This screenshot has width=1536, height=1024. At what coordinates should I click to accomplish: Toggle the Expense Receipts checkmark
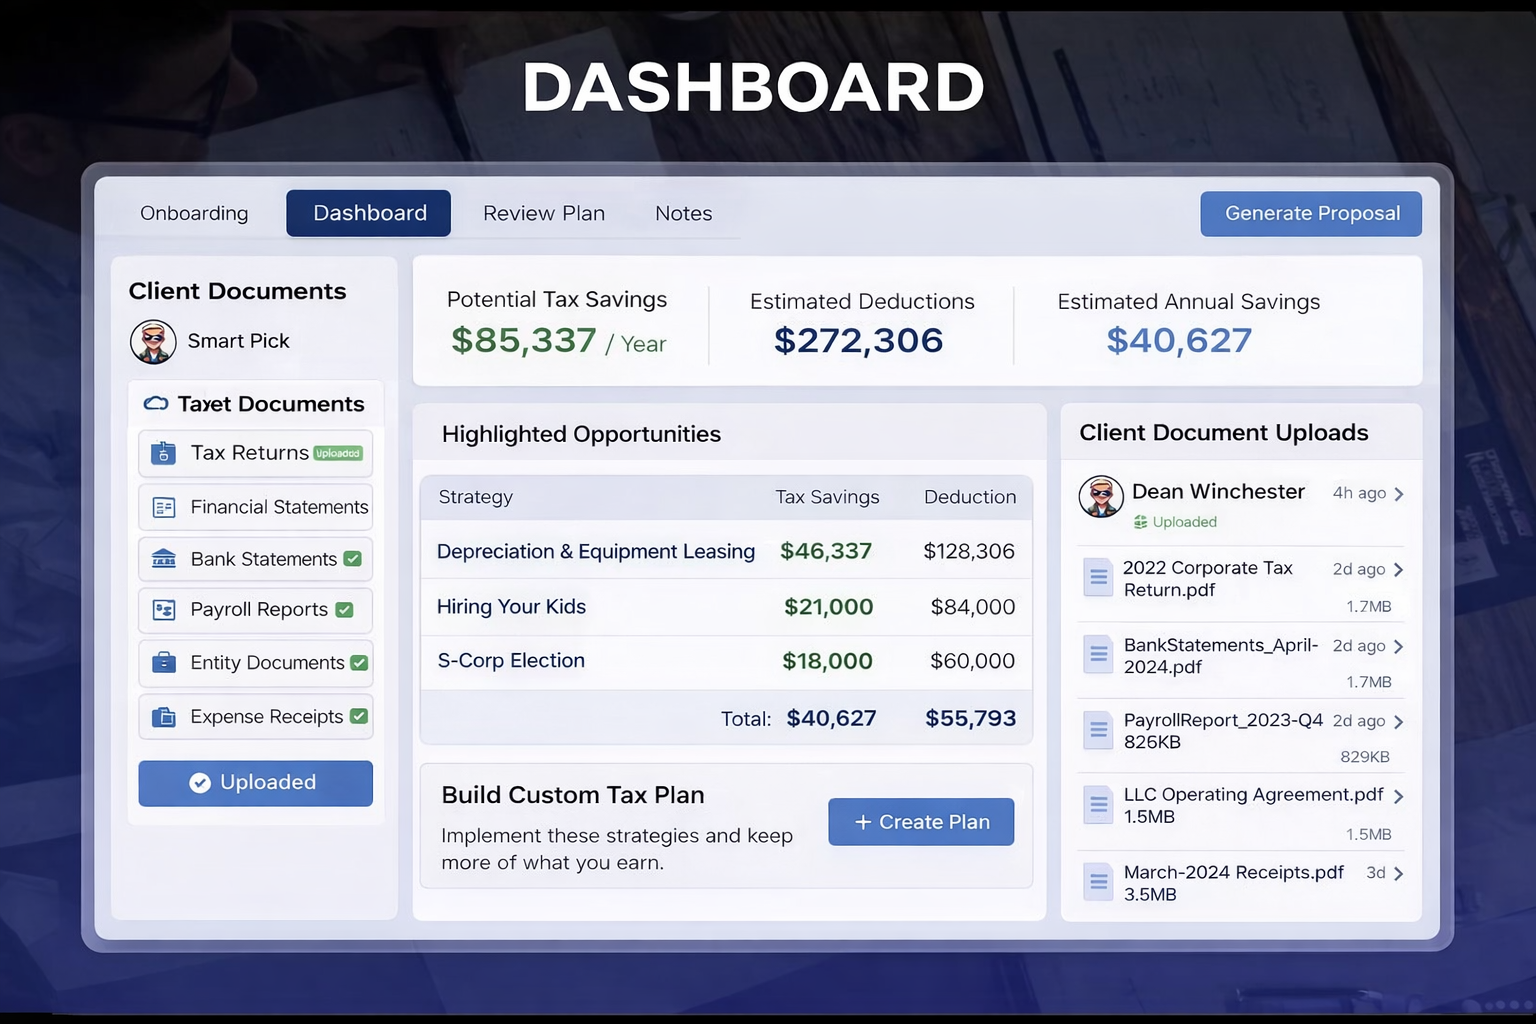(x=357, y=716)
